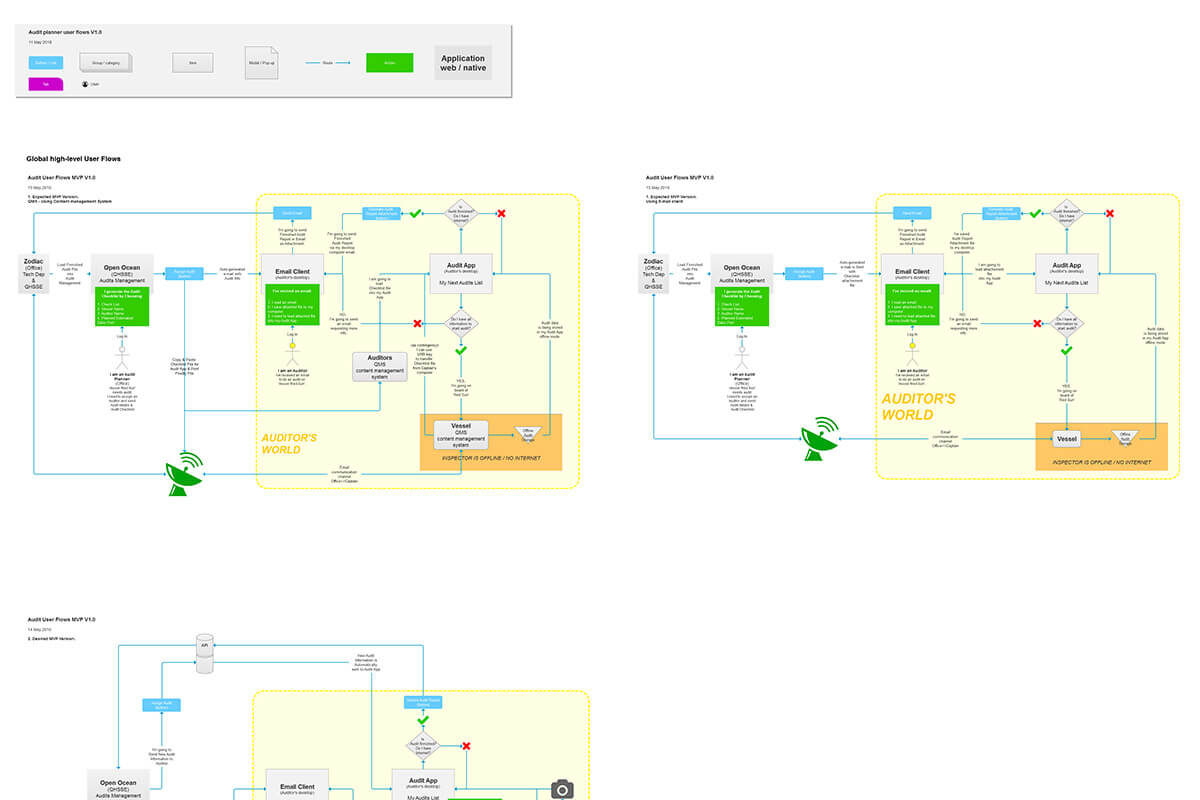This screenshot has width=1200, height=800.
Task: Click the blue Button / Link legend box
Action: [x=46, y=63]
